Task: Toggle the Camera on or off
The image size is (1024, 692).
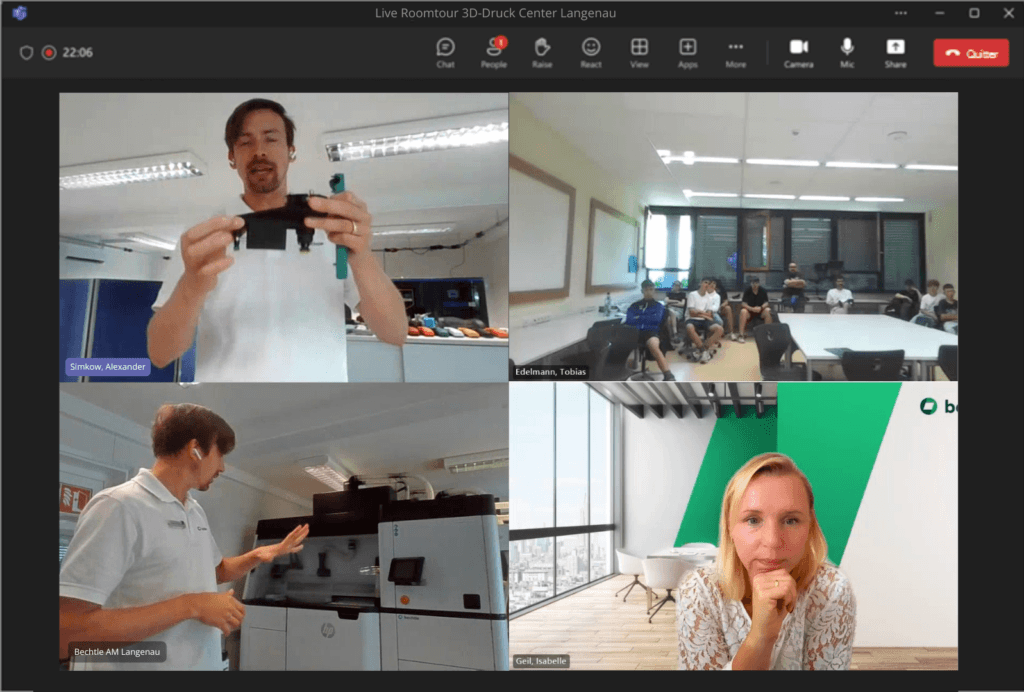Action: pos(798,52)
